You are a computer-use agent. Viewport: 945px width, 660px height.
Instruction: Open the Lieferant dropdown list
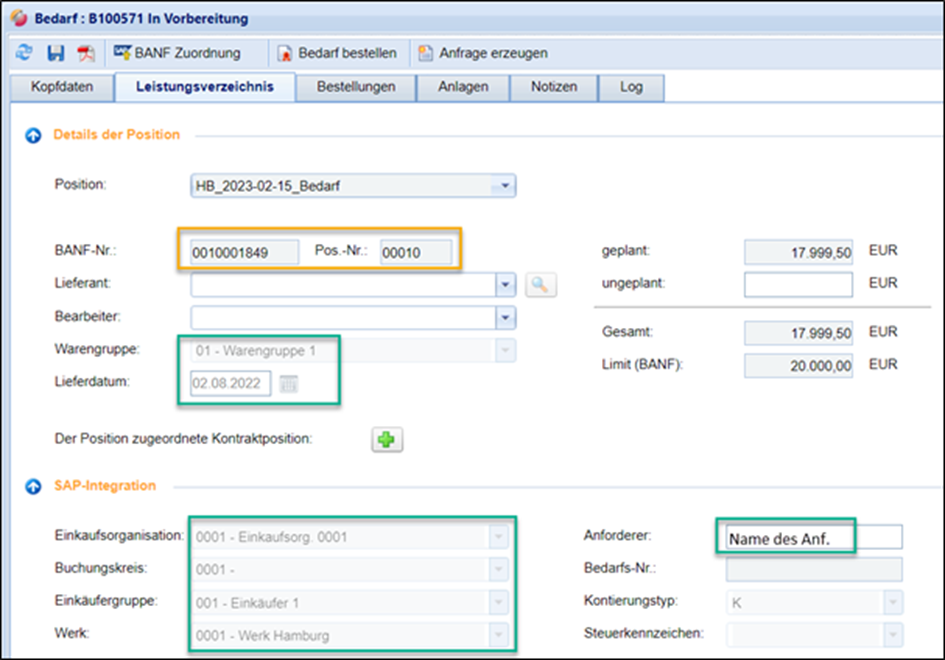click(x=505, y=285)
